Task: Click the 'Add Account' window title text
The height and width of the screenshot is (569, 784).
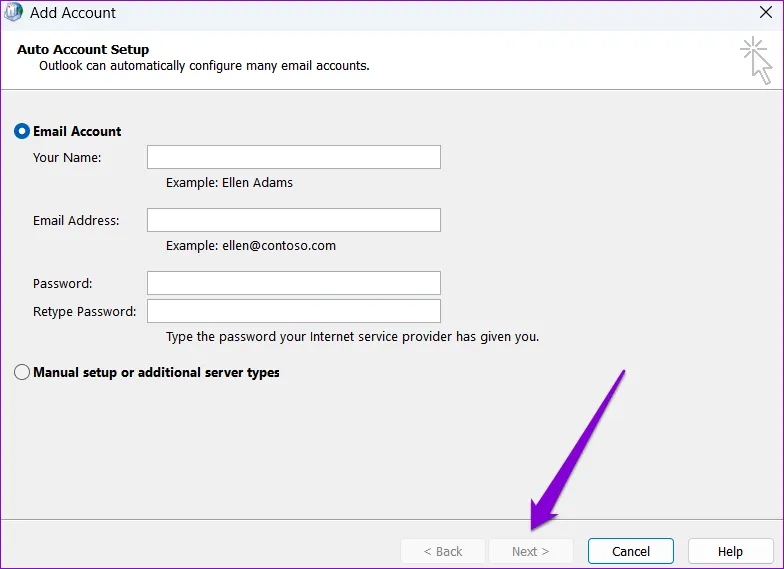Action: click(x=73, y=13)
